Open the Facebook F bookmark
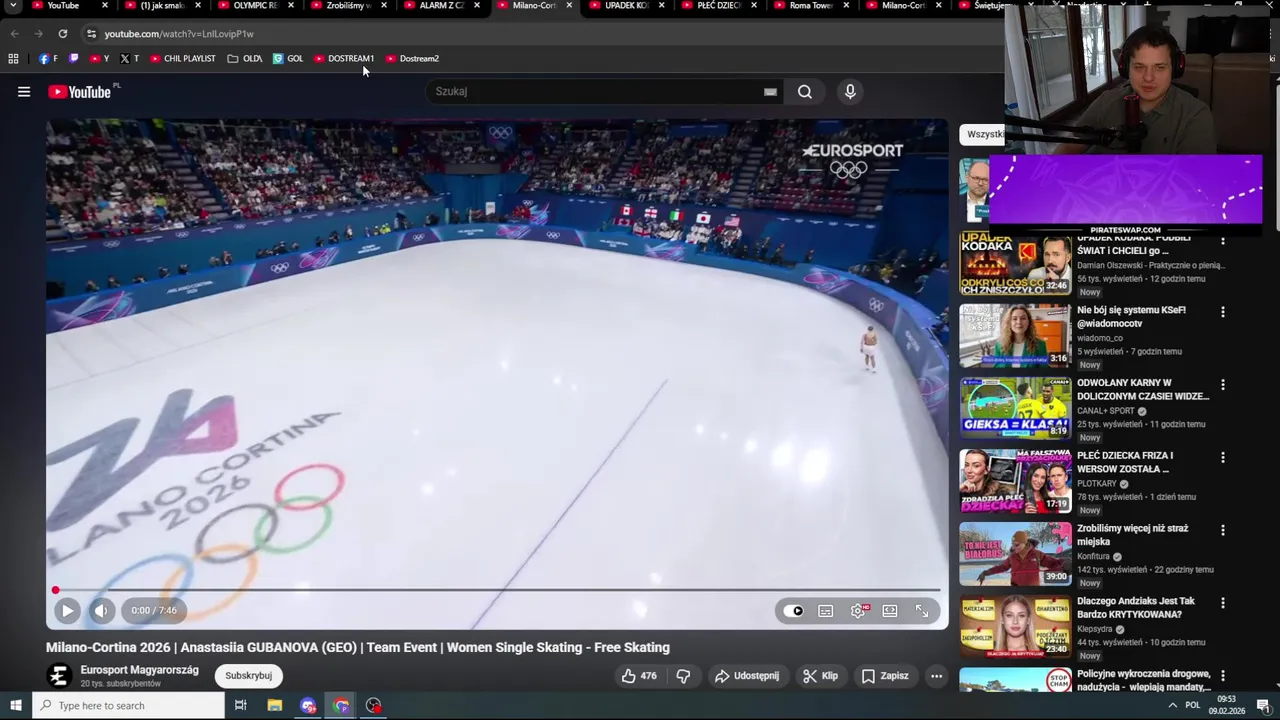The image size is (1280, 720). (48, 59)
